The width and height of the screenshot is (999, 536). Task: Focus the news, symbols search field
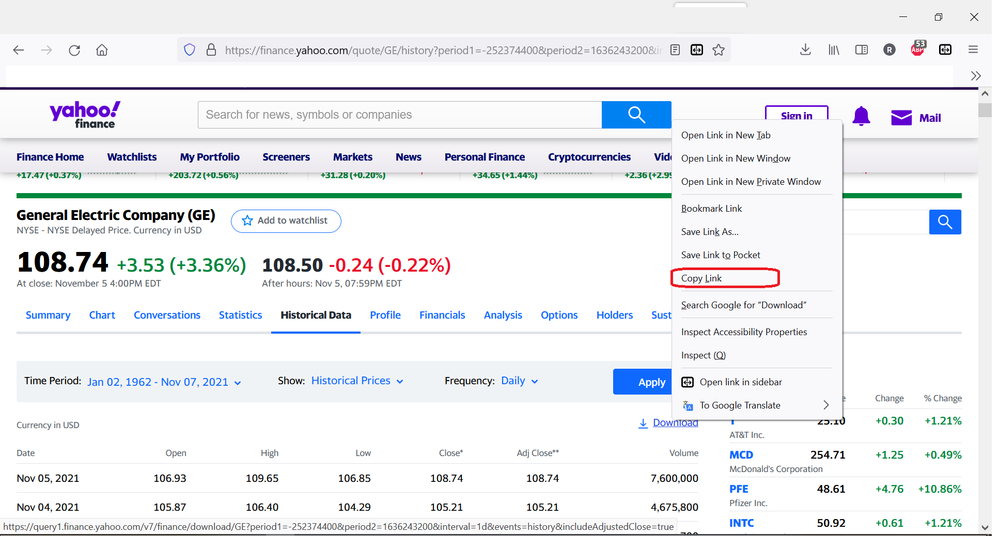[x=400, y=115]
